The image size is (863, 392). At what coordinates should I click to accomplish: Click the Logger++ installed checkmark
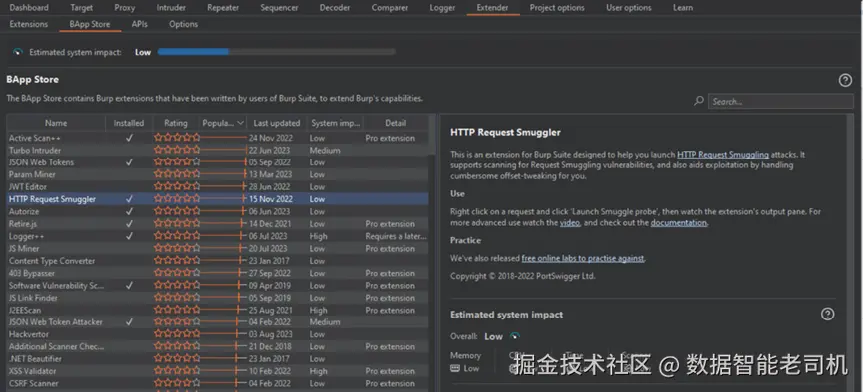coord(129,236)
